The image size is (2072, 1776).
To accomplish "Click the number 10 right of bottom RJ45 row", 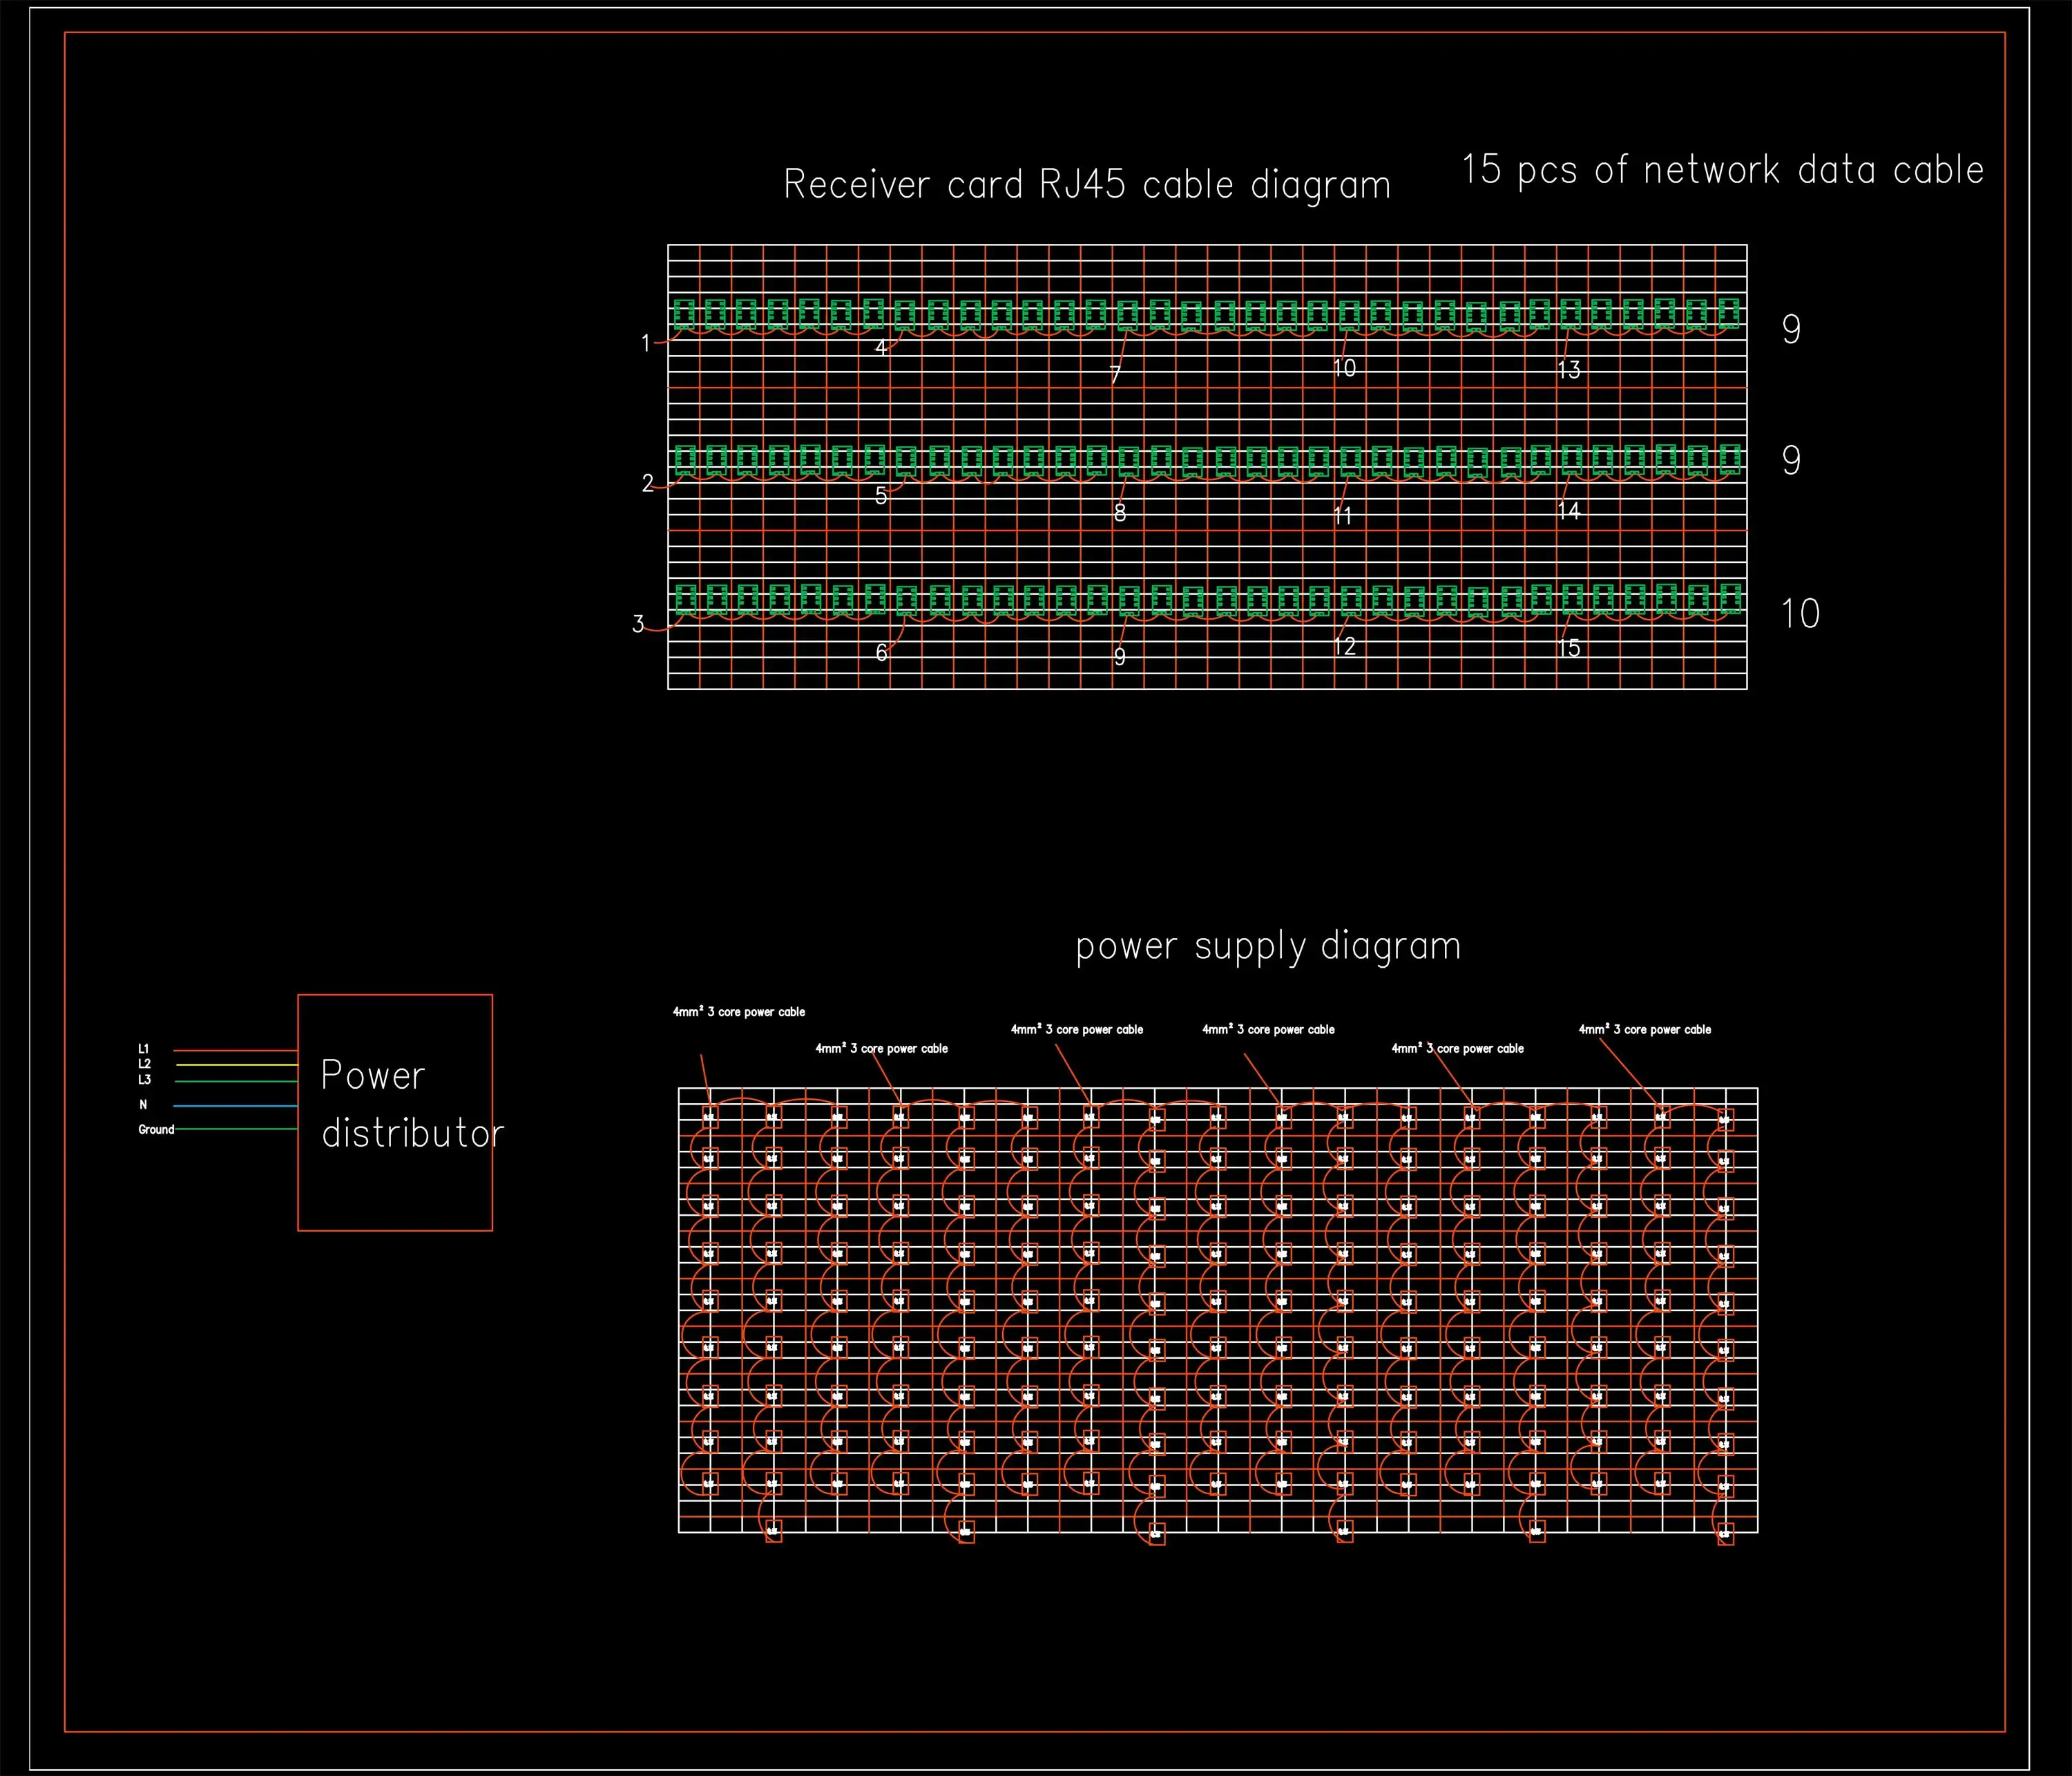I will [1800, 614].
